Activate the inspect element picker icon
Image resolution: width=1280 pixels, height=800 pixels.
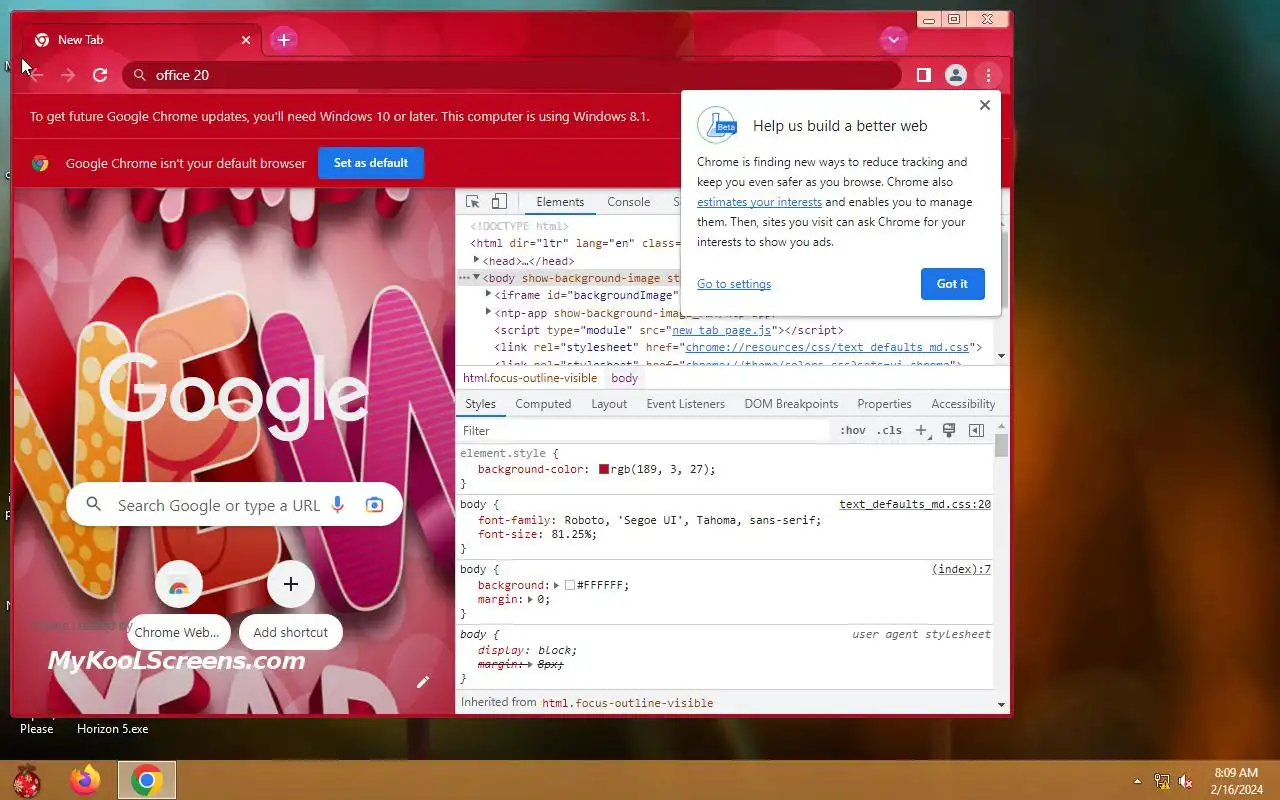[473, 202]
